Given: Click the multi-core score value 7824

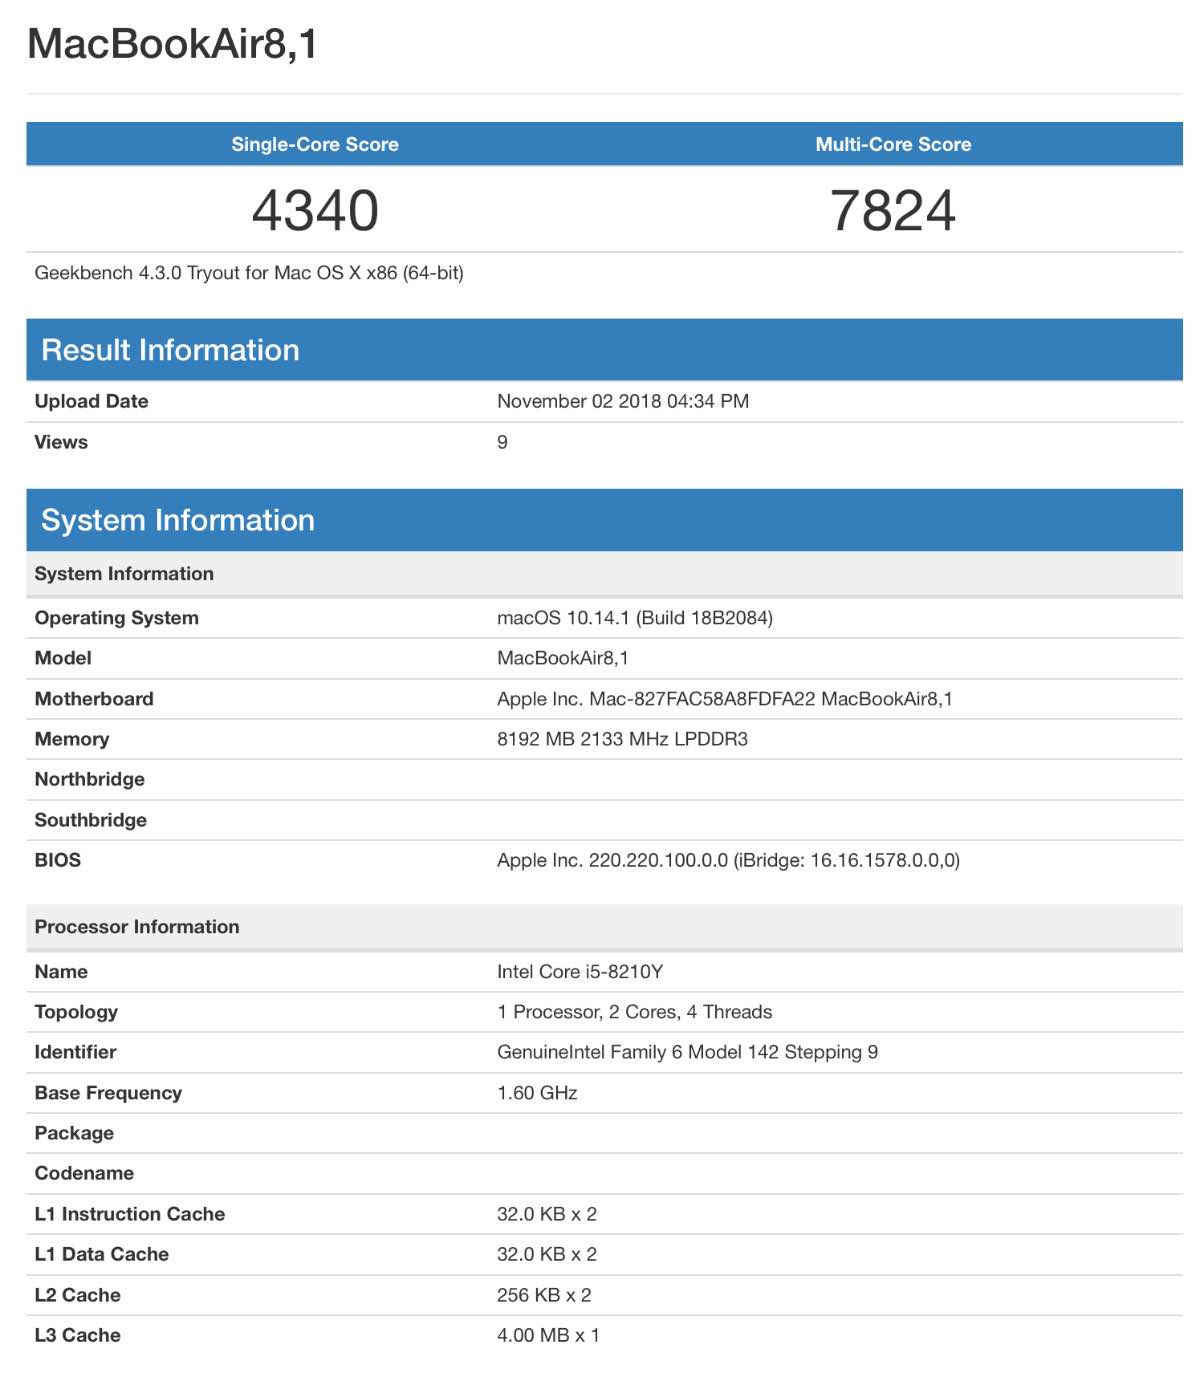Looking at the screenshot, I should tap(893, 211).
